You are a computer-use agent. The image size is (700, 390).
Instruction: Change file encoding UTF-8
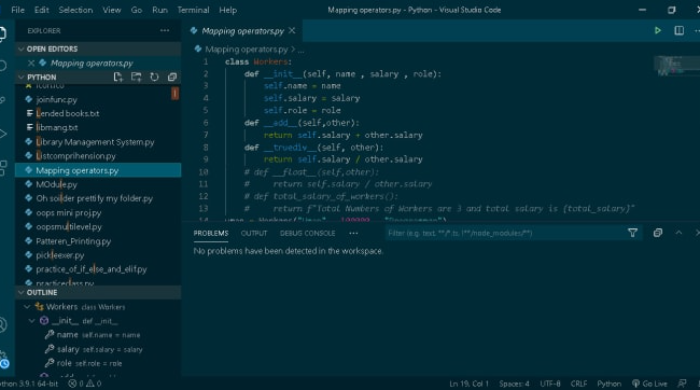click(550, 383)
